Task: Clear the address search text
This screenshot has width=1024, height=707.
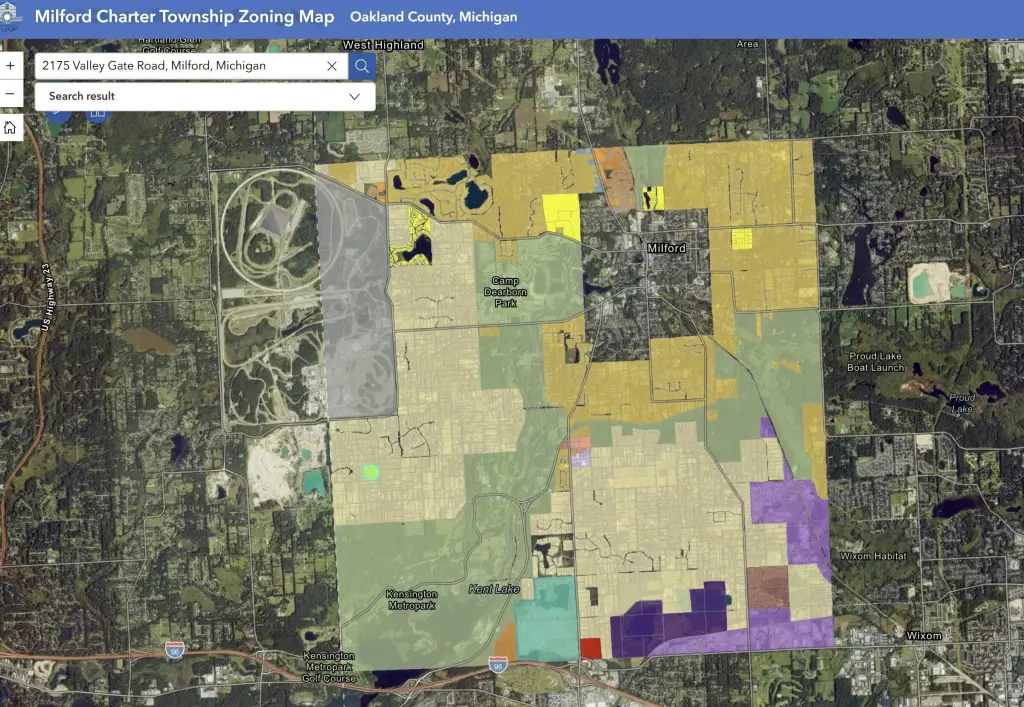Action: [332, 66]
